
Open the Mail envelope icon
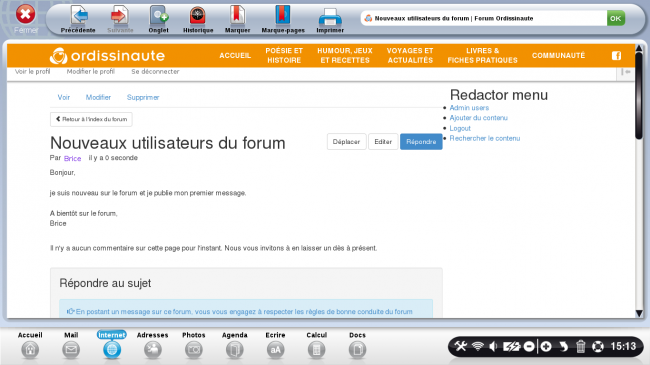point(71,350)
